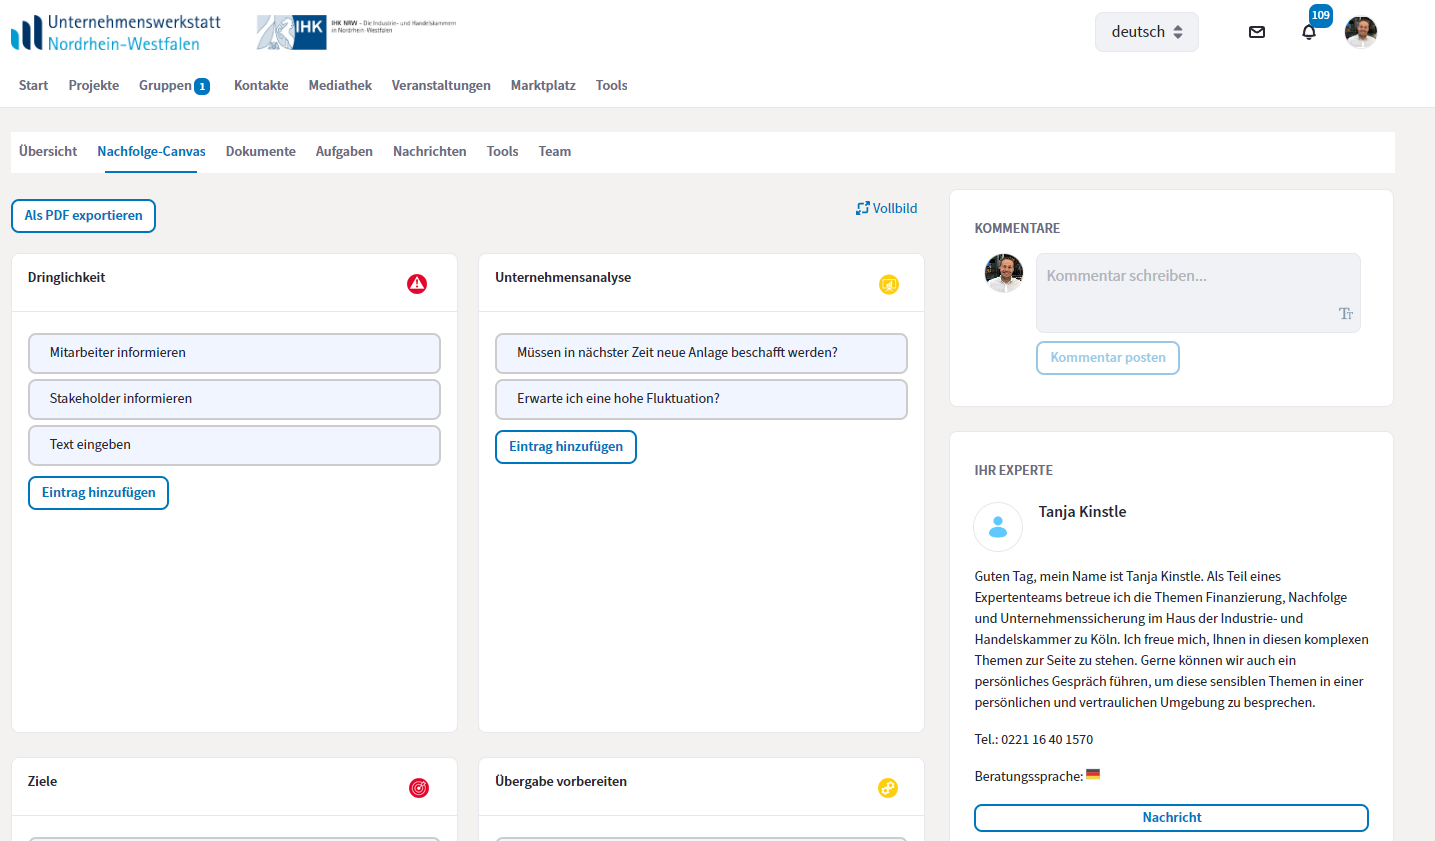The image size is (1435, 841).
Task: Switch to the Aufgaben tab
Action: pos(344,152)
